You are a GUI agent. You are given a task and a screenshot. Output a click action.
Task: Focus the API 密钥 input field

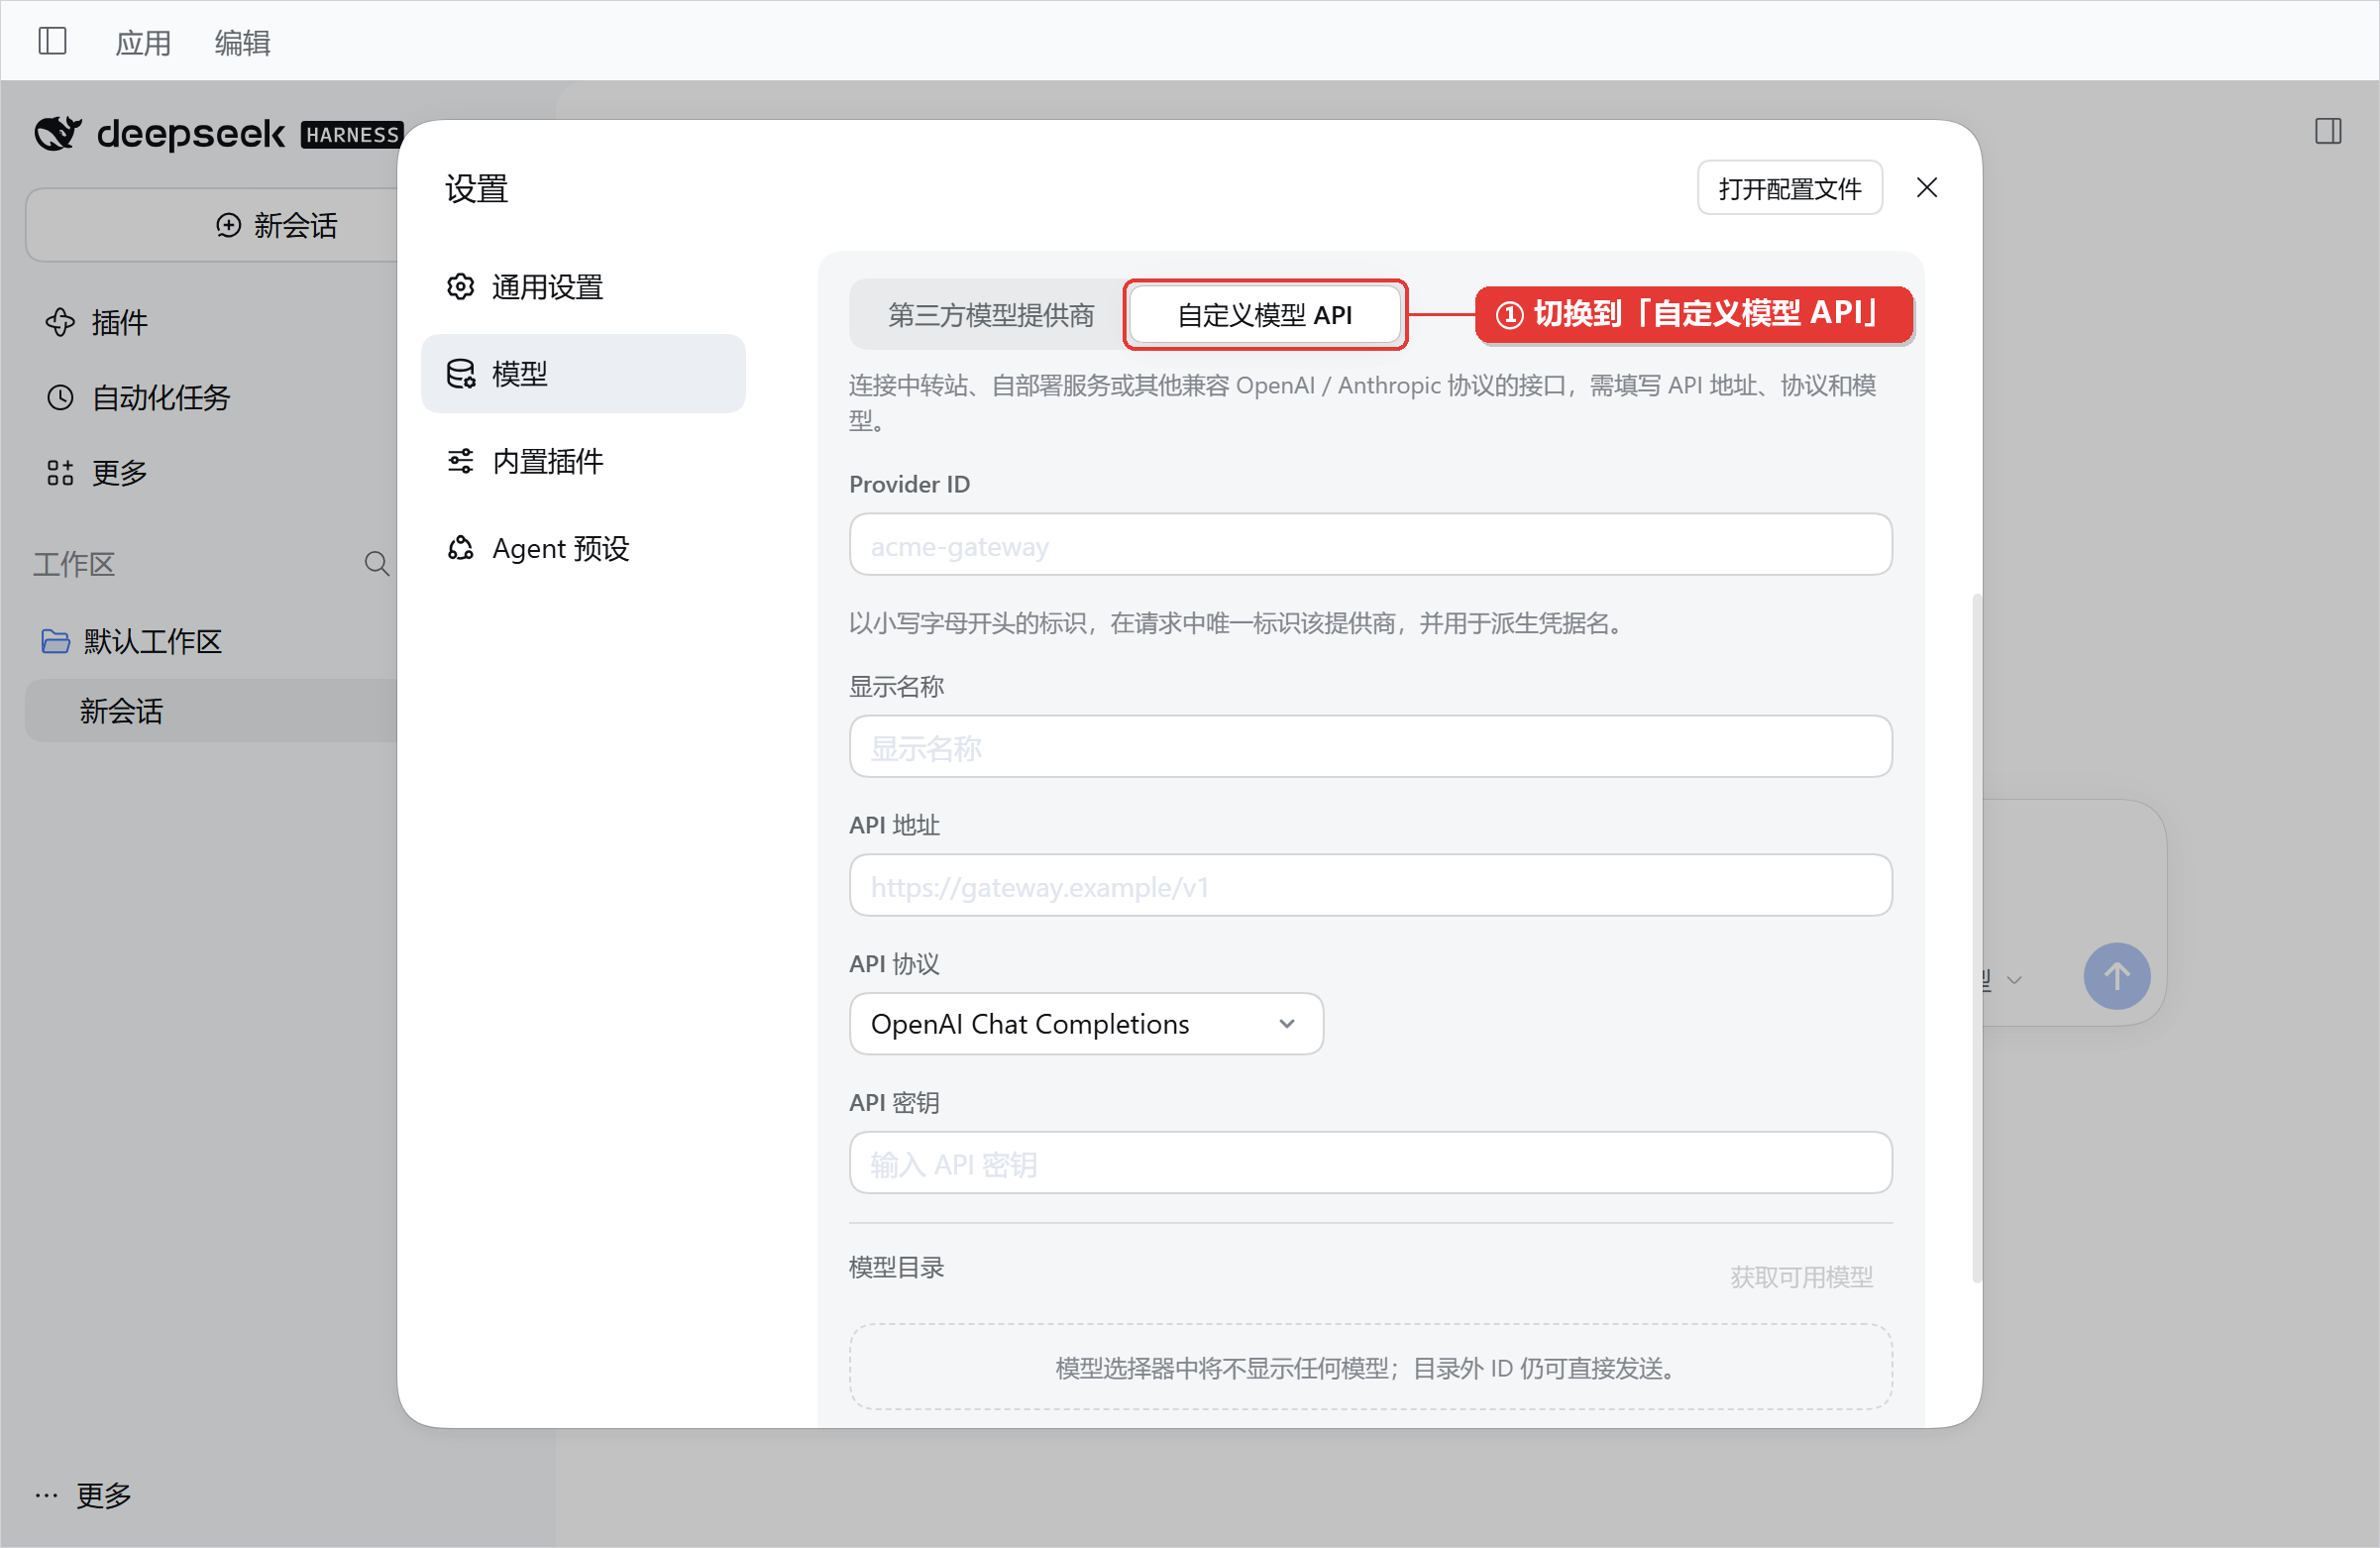point(1370,1163)
